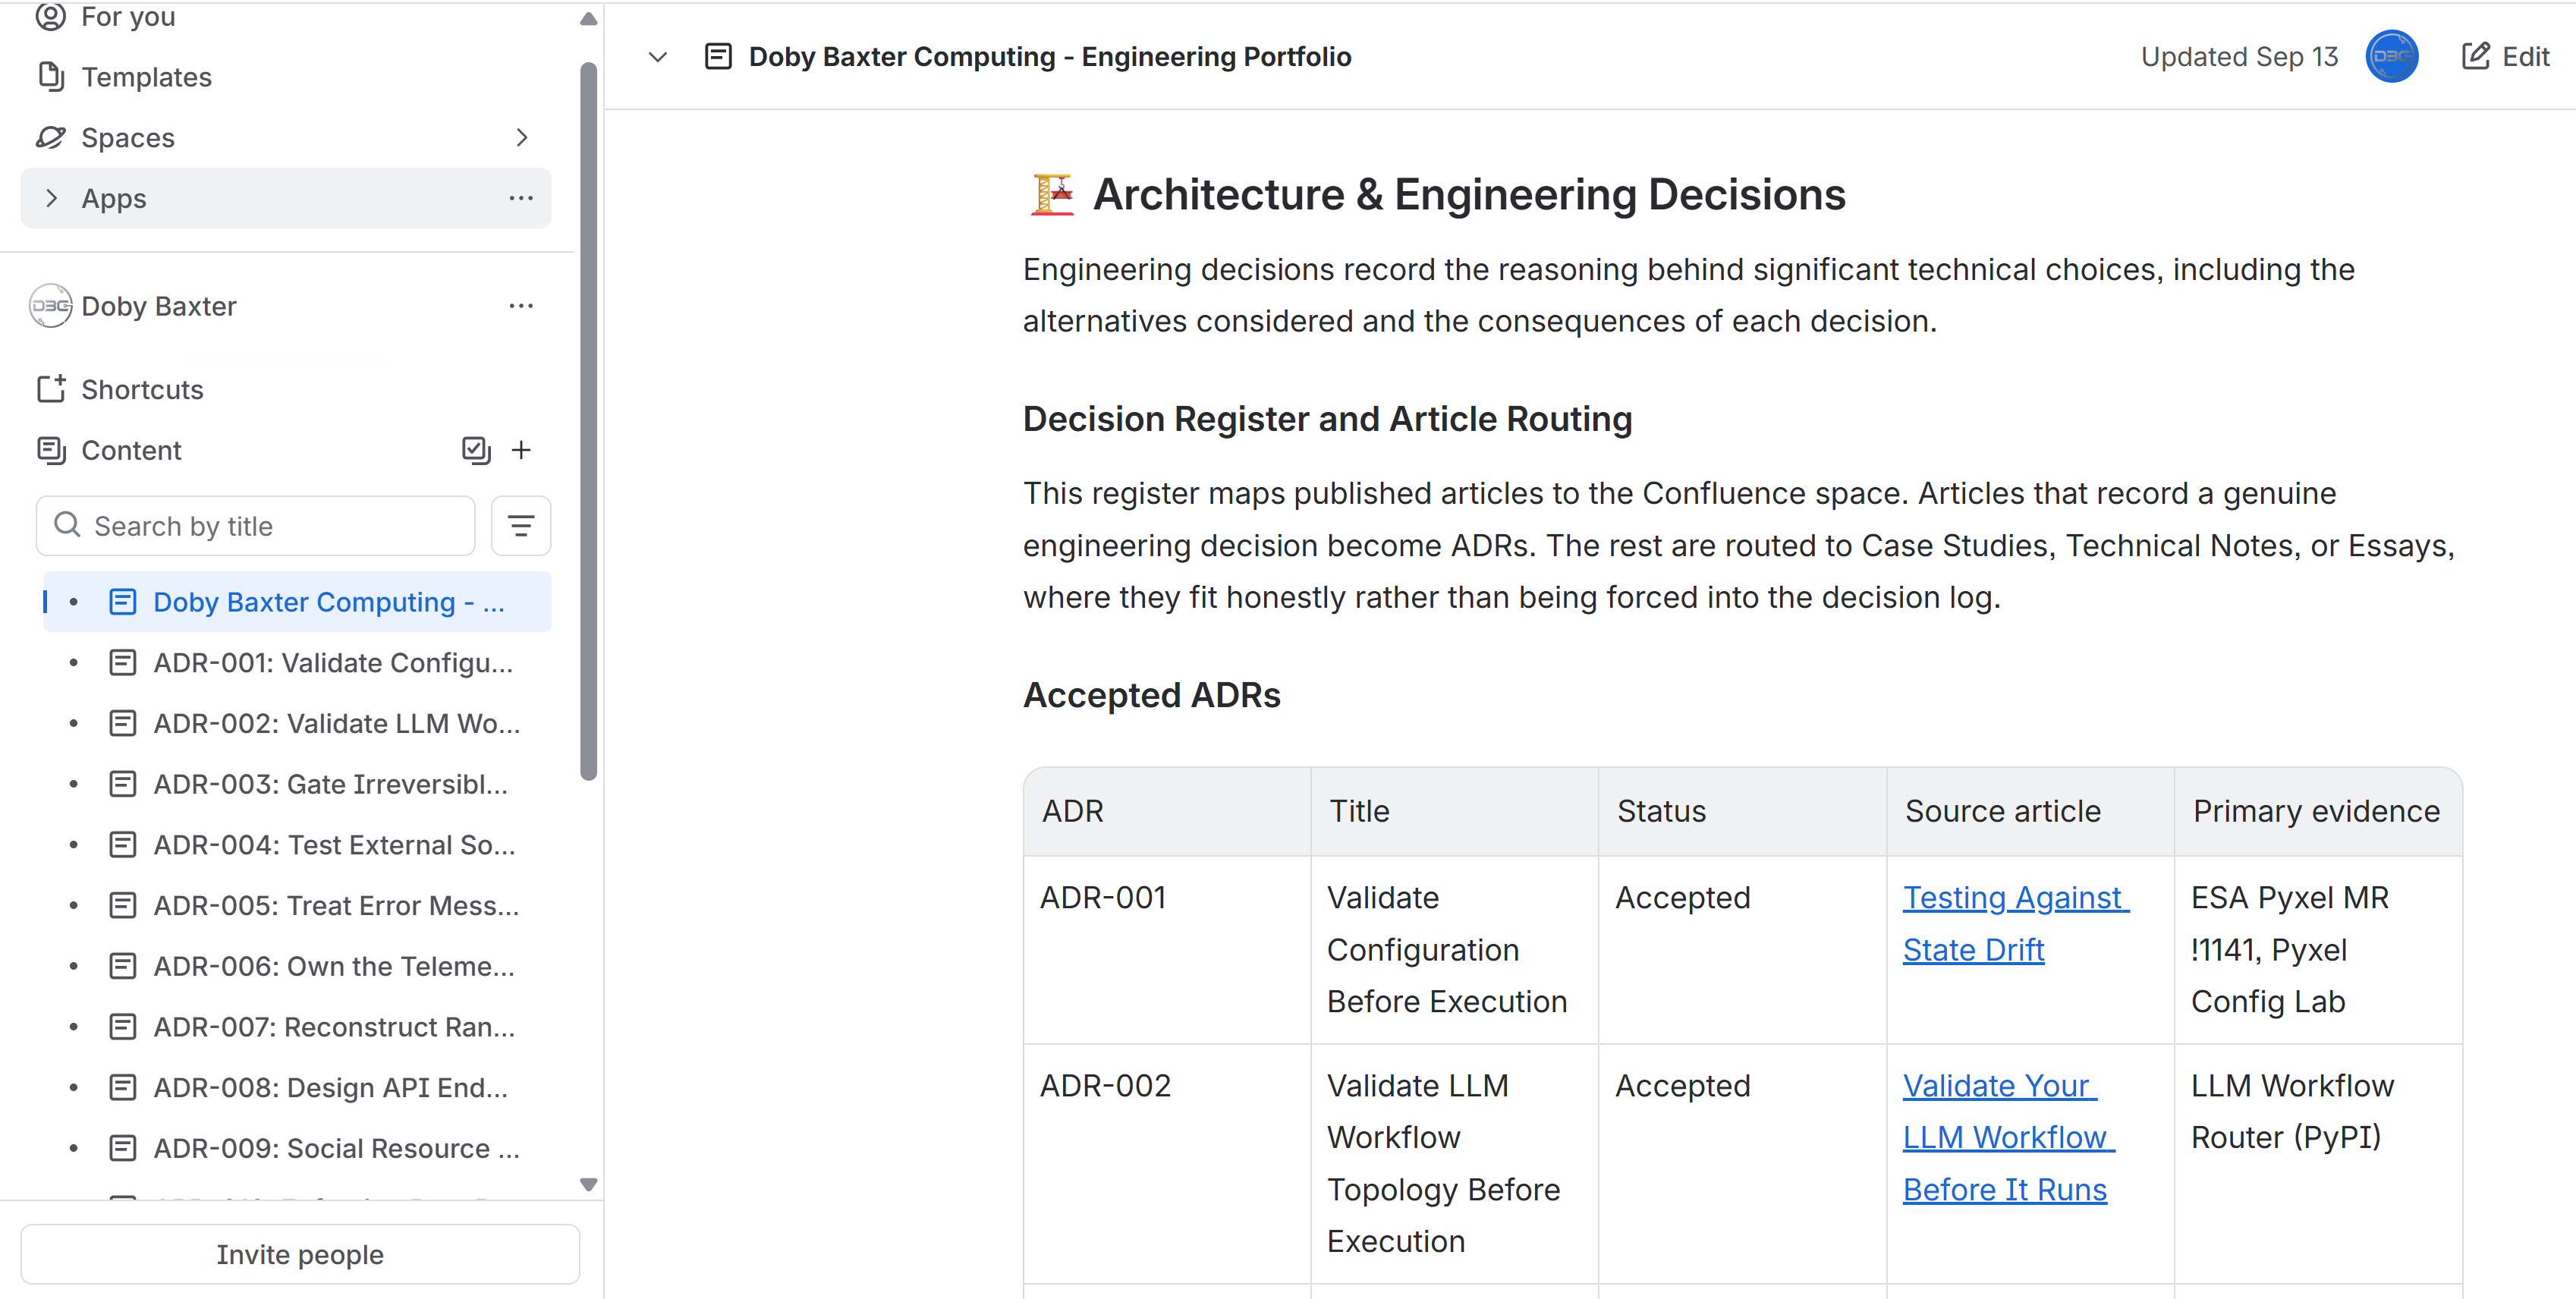Screen dimensions: 2576x1299
Task: Click the Updated Sep 13 text
Action: click(2239, 56)
